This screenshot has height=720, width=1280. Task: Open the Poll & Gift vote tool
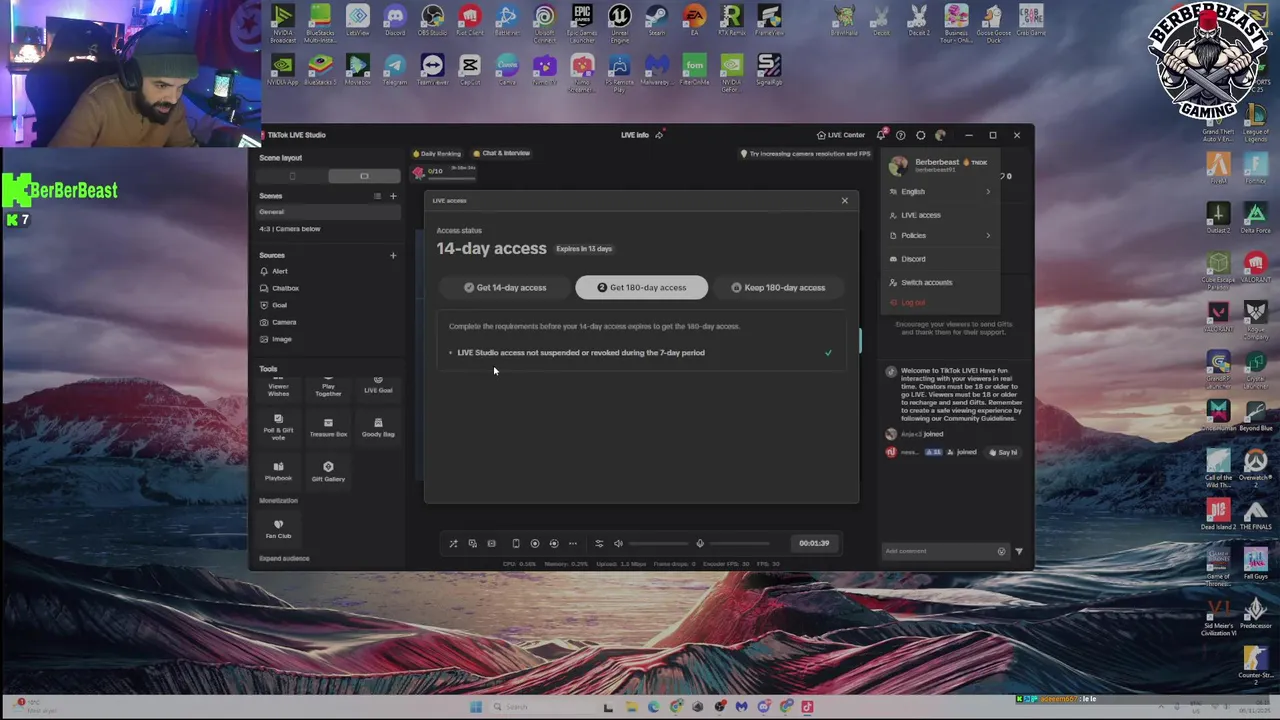(x=278, y=427)
